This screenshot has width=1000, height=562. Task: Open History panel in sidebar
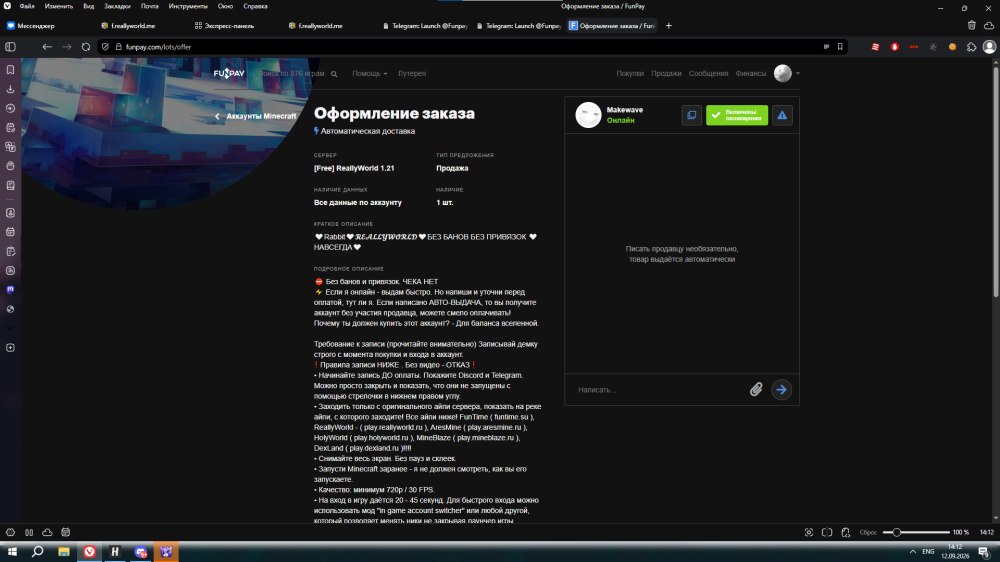click(11, 108)
